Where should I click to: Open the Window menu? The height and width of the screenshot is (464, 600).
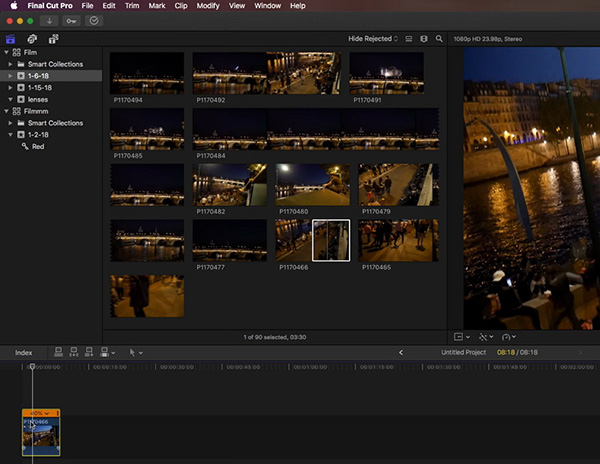267,6
